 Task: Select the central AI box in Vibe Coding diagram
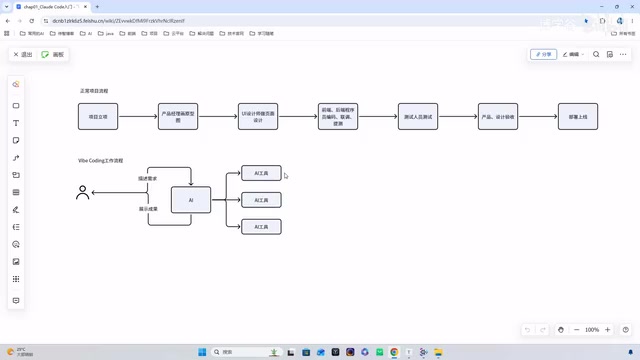point(191,200)
